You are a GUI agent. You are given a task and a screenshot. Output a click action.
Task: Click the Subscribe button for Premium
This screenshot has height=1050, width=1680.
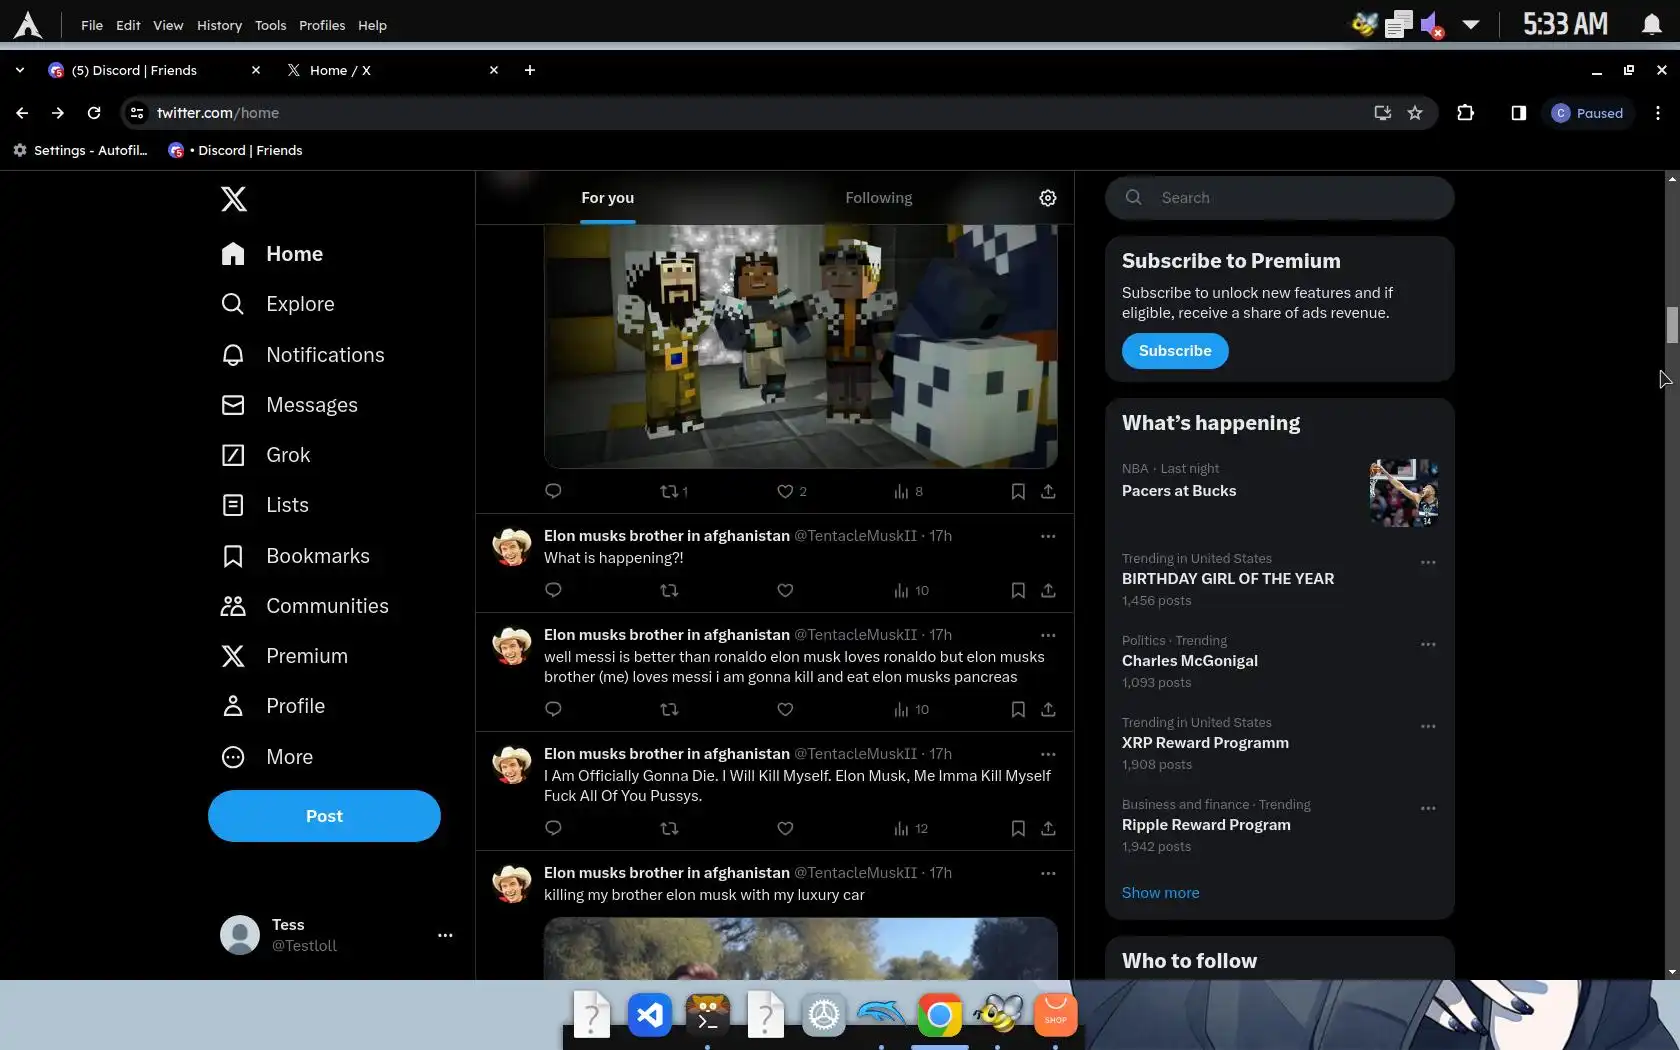pos(1175,351)
